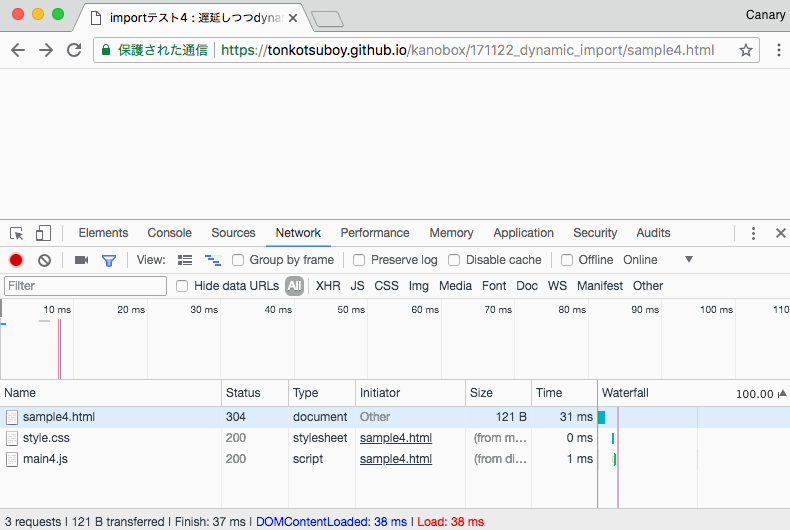The width and height of the screenshot is (790, 530).
Task: Enable the Preserve log checkbox
Action: click(x=359, y=260)
